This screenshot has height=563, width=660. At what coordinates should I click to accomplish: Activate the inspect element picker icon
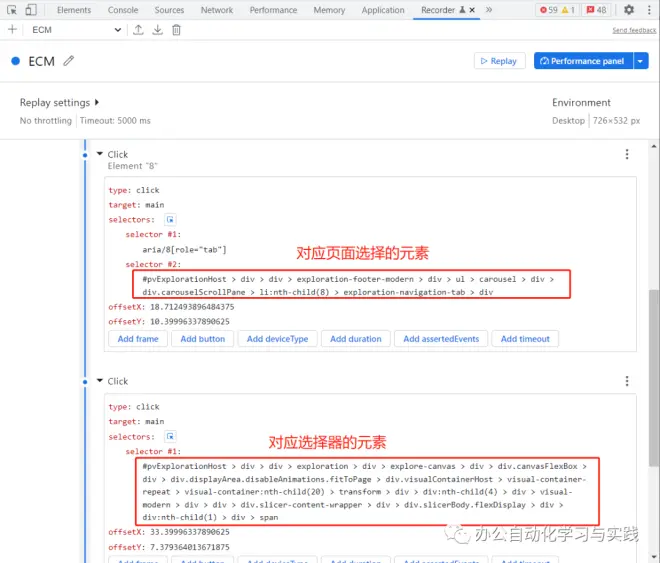pyautogui.click(x=12, y=10)
